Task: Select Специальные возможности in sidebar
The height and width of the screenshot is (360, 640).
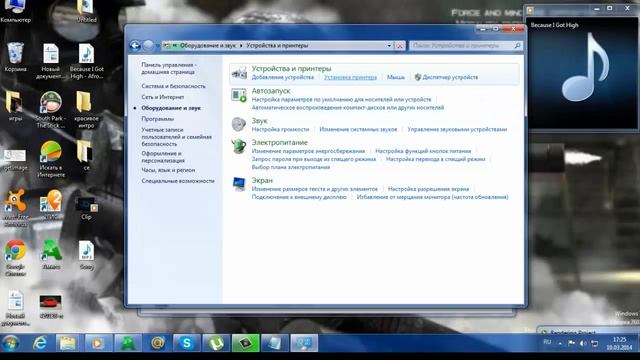Action: (x=178, y=181)
